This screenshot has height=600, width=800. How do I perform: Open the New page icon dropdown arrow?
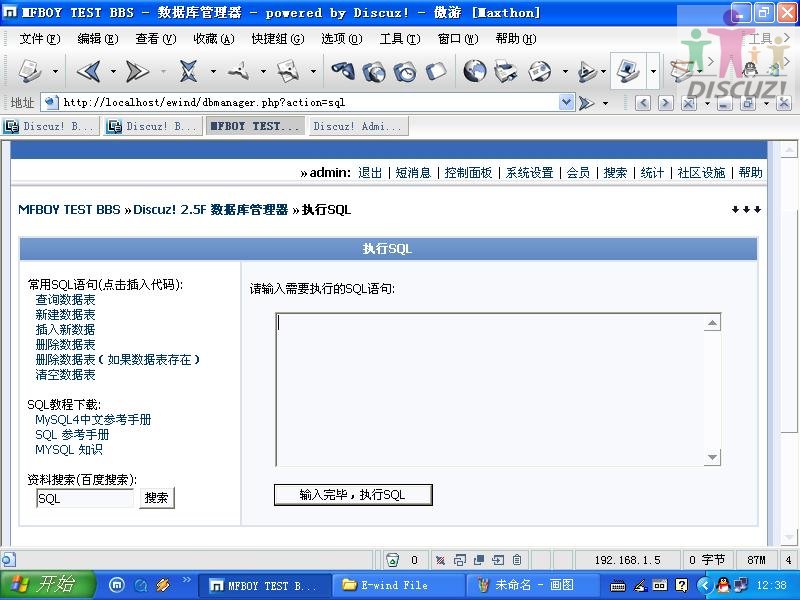[55, 71]
